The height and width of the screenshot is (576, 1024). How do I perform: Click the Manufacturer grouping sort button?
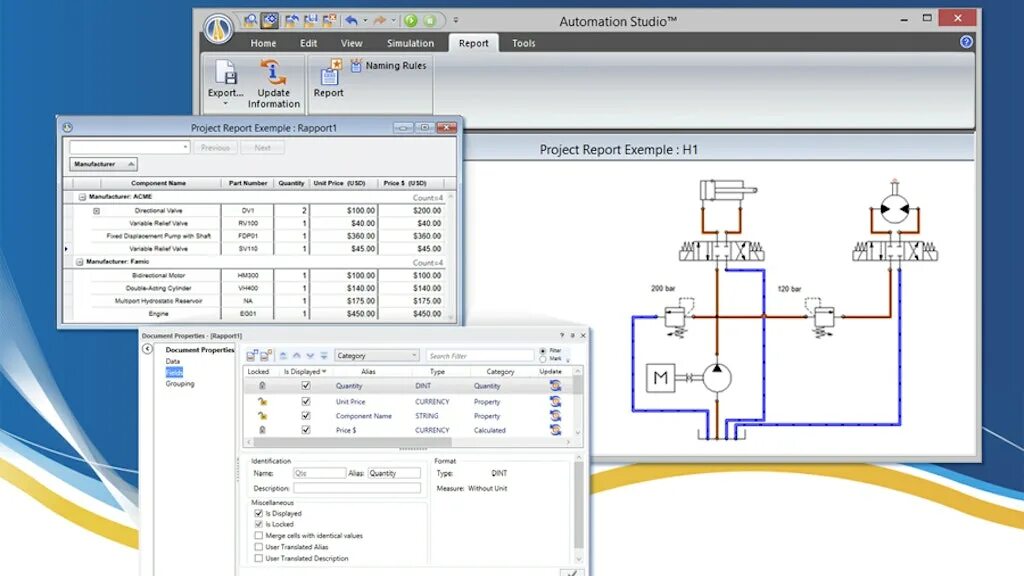point(103,164)
